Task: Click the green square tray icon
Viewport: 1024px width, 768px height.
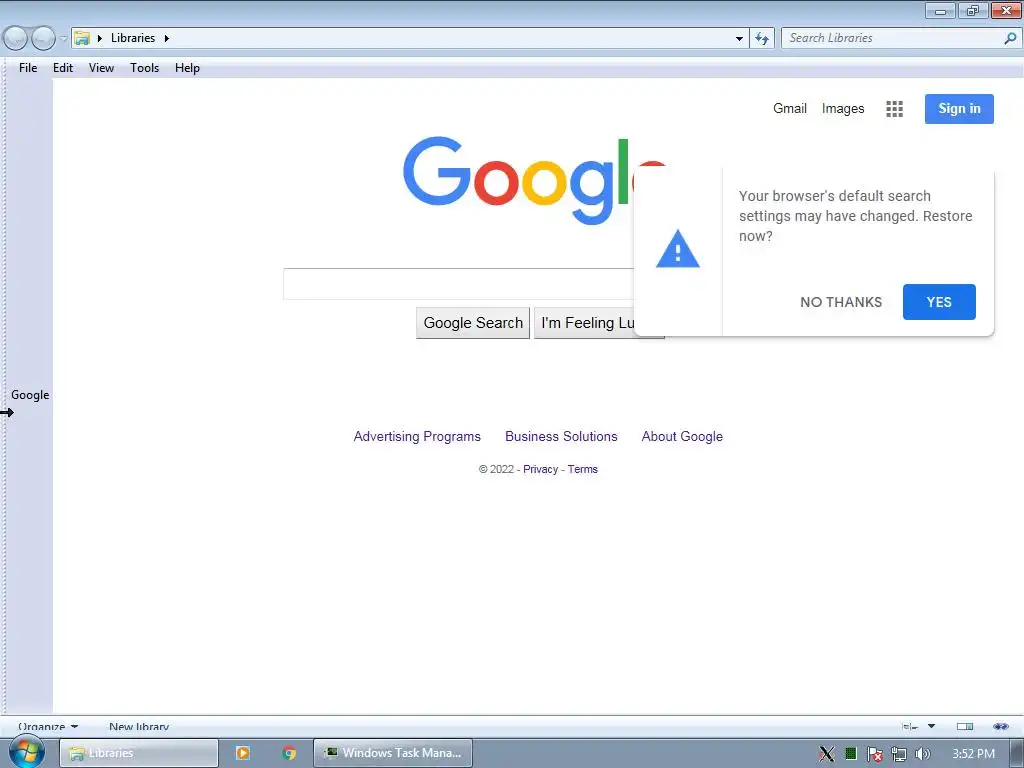Action: 850,754
